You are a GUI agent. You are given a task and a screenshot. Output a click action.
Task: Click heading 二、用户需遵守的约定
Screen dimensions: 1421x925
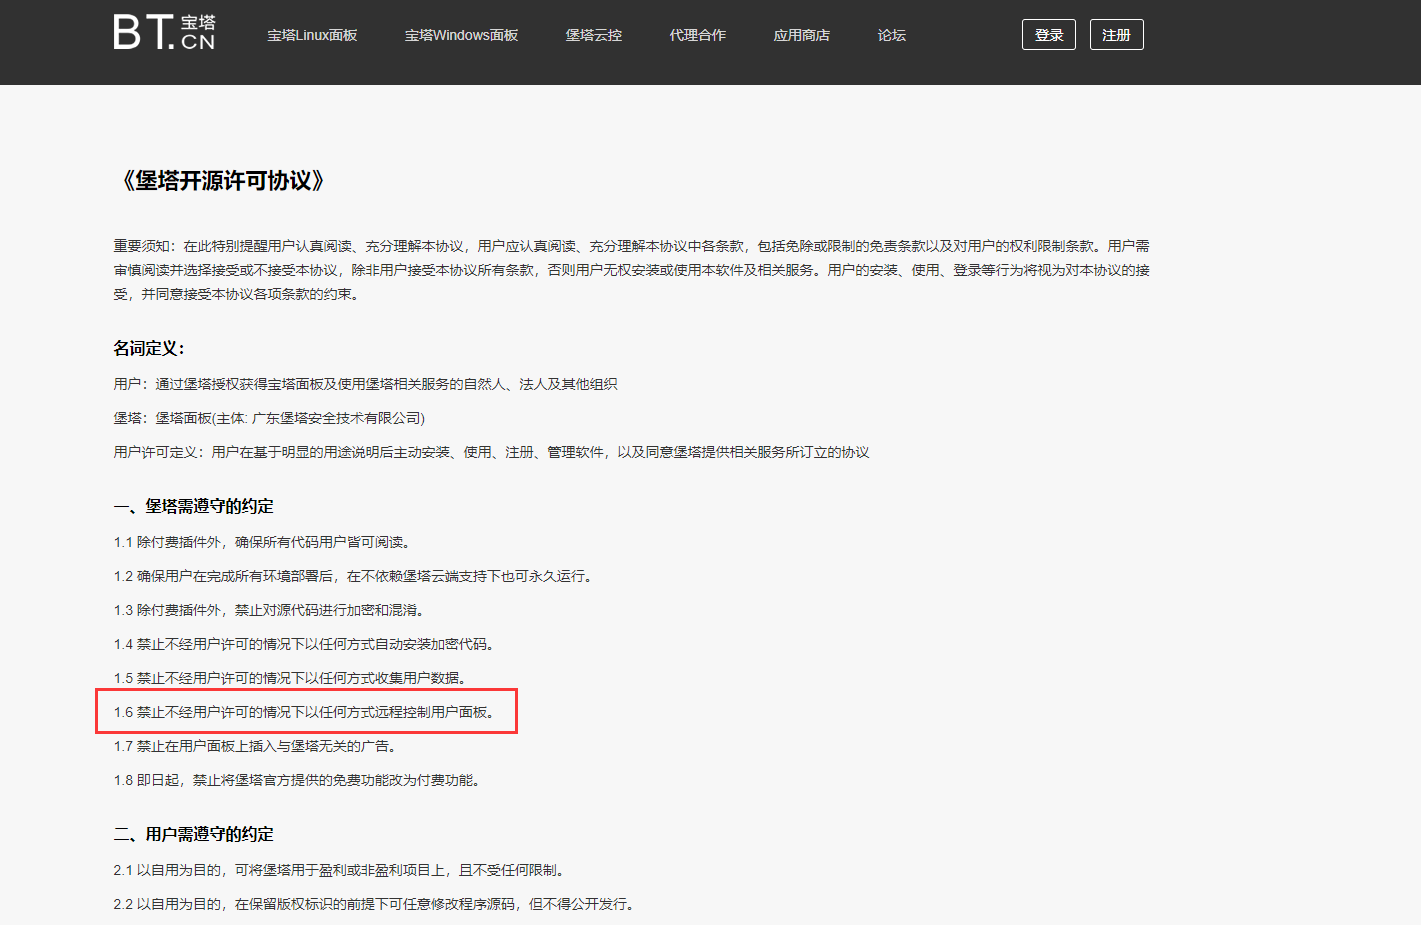pos(193,834)
